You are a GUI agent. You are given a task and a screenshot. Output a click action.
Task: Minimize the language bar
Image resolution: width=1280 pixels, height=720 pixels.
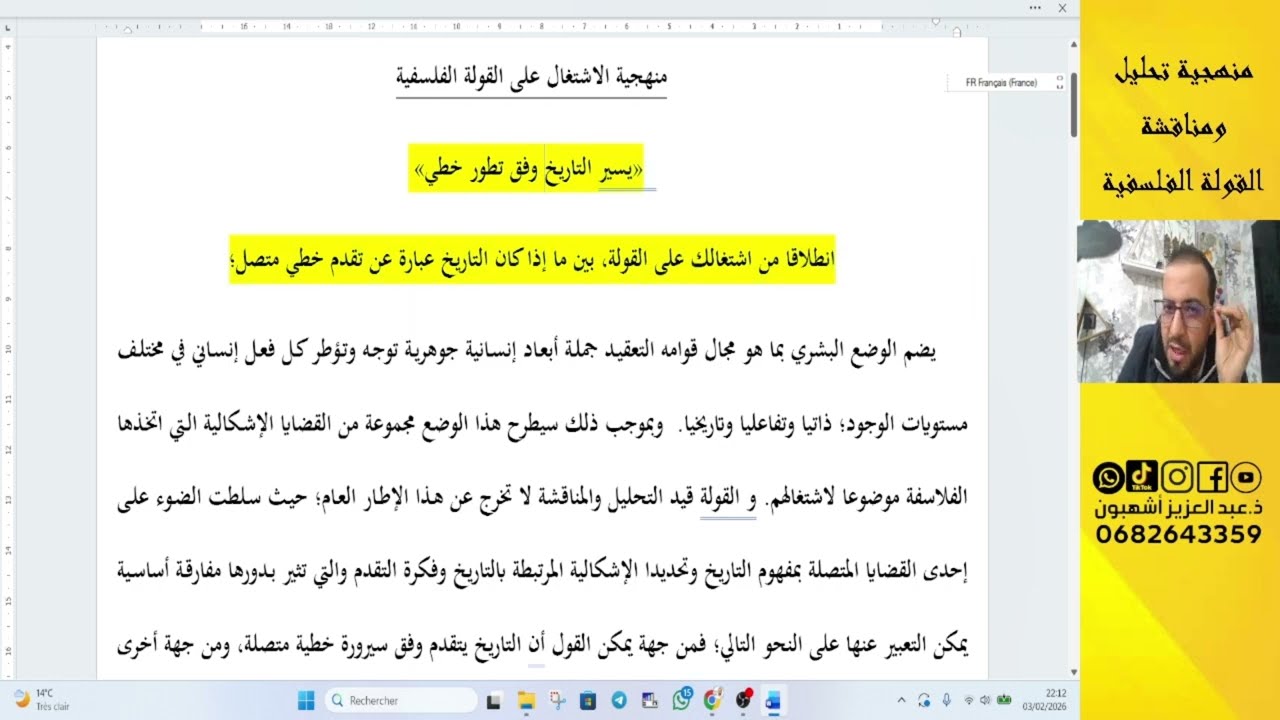(1060, 80)
